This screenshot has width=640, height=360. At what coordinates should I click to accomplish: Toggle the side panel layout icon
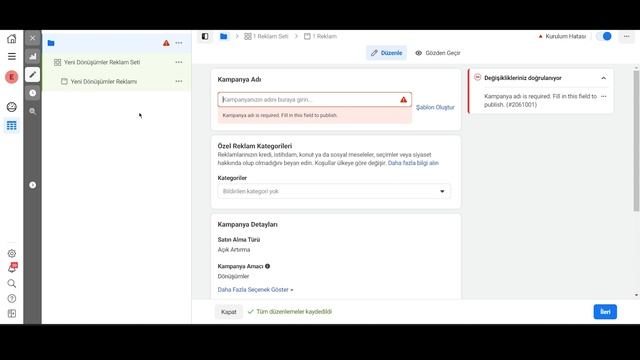pos(205,36)
